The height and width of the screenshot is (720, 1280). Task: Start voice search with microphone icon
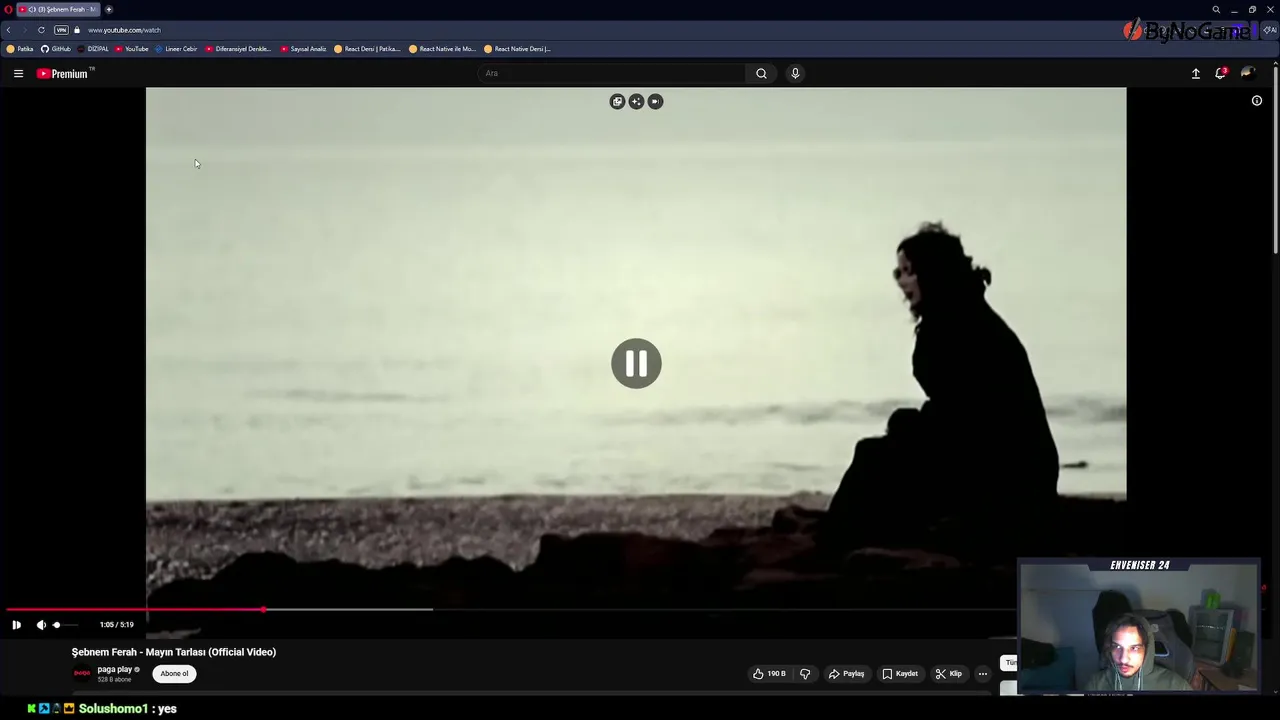coord(795,73)
